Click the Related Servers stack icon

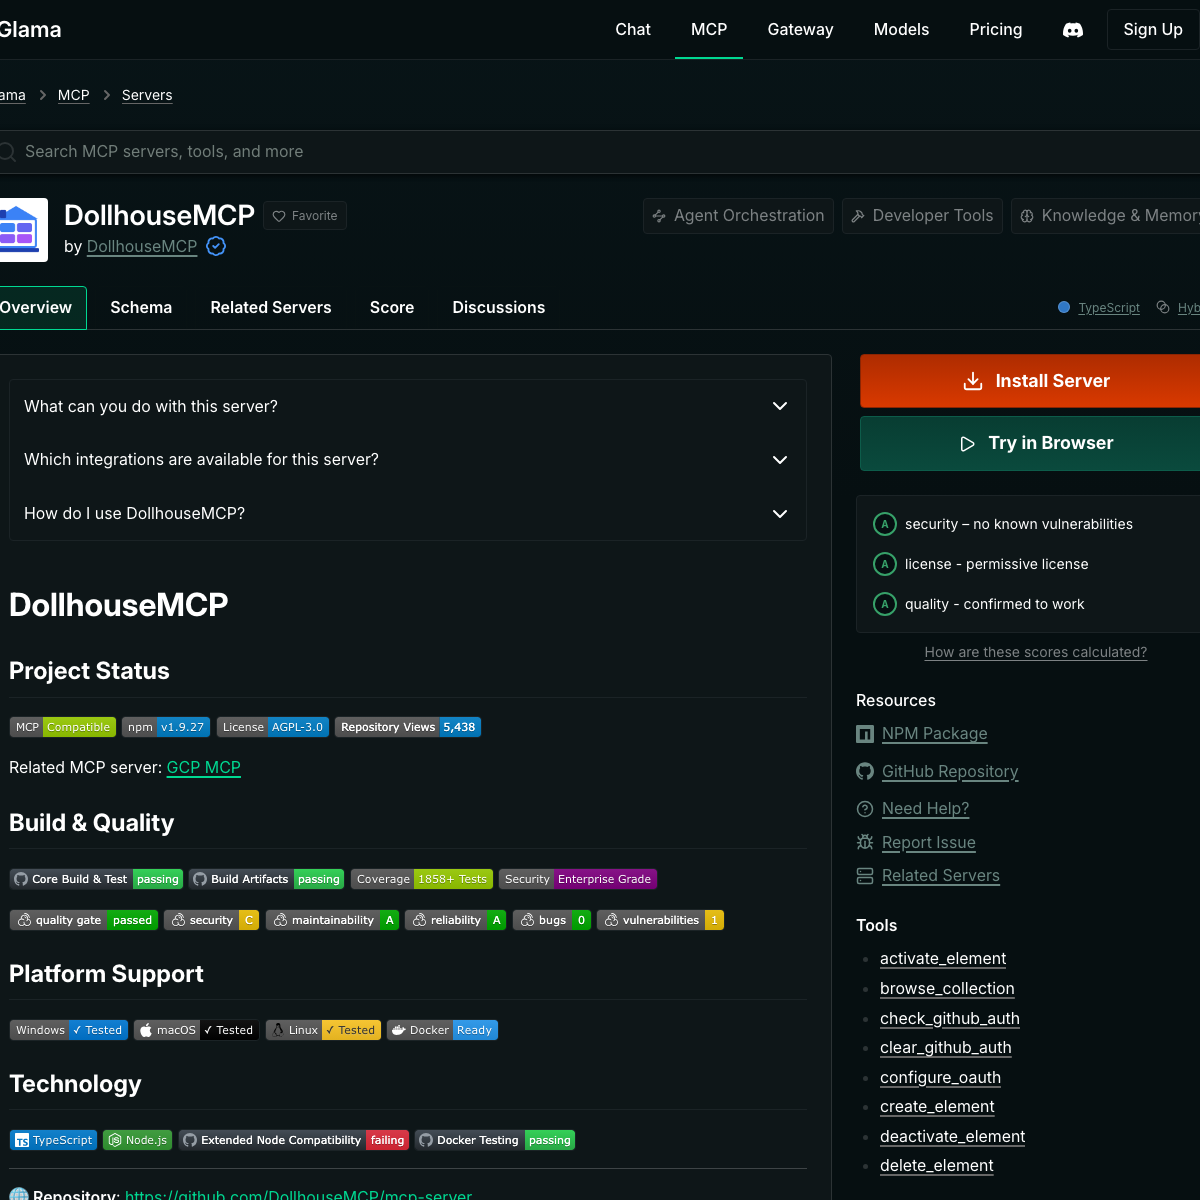(865, 876)
